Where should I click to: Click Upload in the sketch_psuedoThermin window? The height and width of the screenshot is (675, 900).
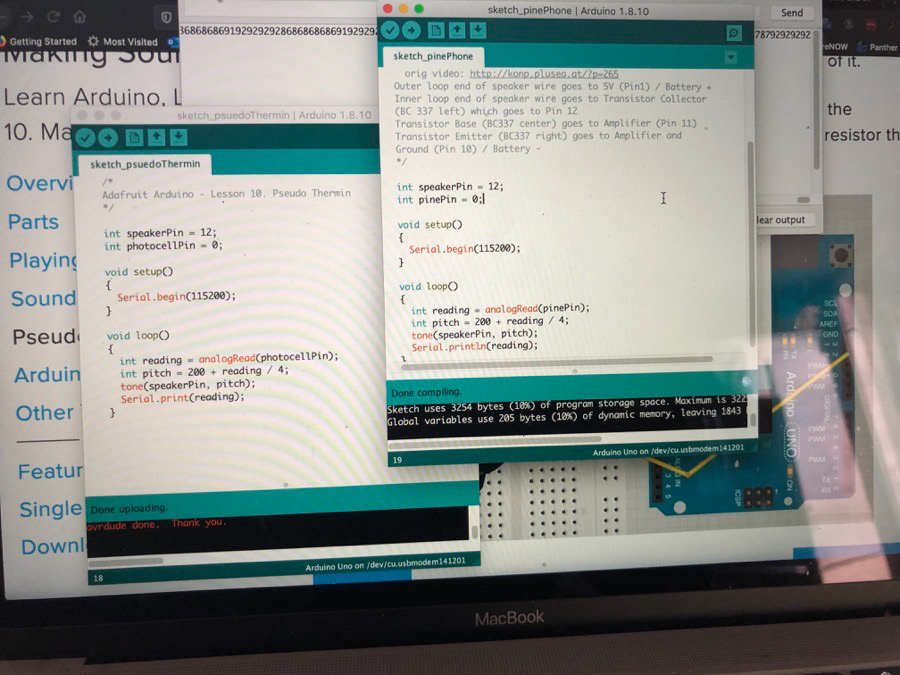coord(107,138)
